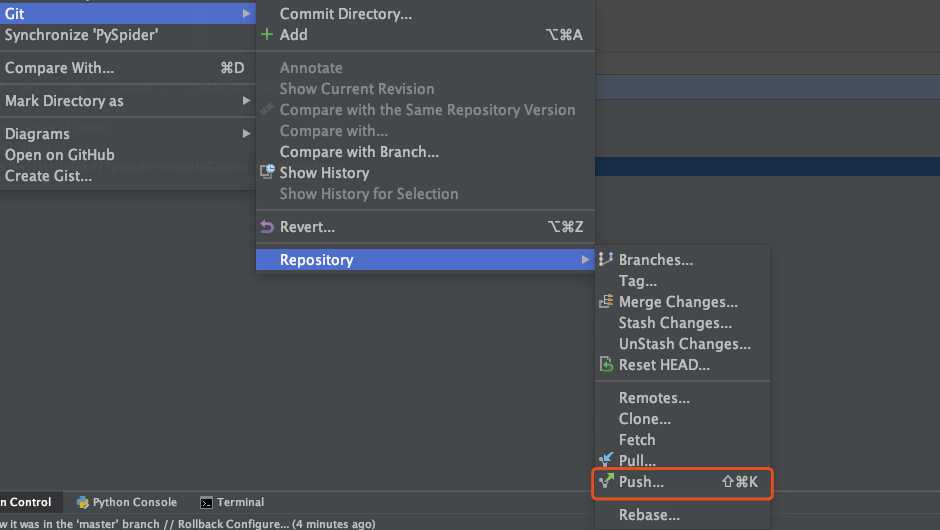
Task: Click the Repository submenu arrow
Action: (585, 260)
